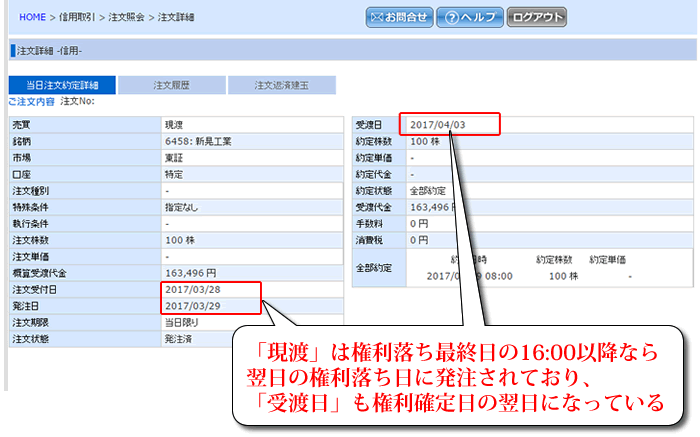Click the 概算受渡代金 value 163,496 円
This screenshot has height=437, width=700.
(x=193, y=273)
